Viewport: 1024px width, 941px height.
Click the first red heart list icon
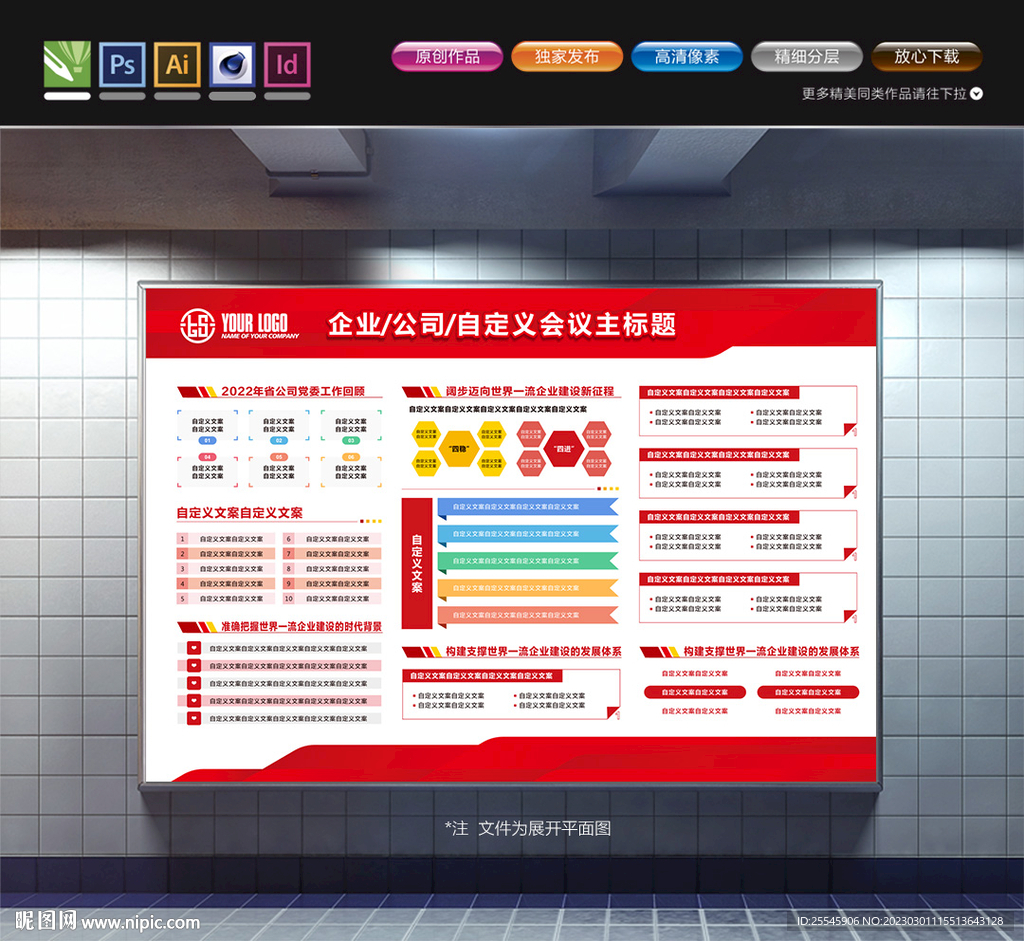pos(194,648)
